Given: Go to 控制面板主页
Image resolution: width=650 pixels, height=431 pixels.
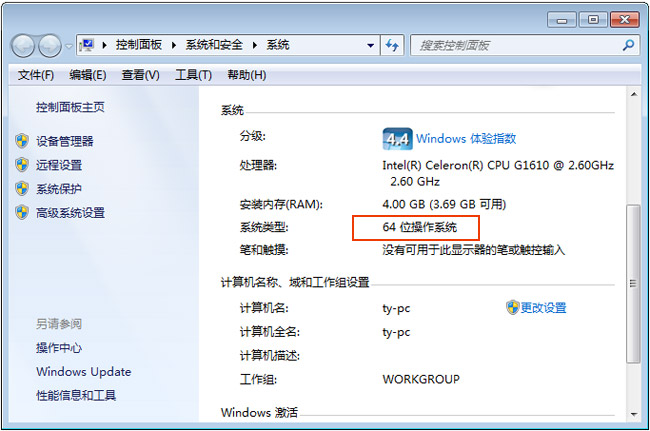Looking at the screenshot, I should point(70,107).
